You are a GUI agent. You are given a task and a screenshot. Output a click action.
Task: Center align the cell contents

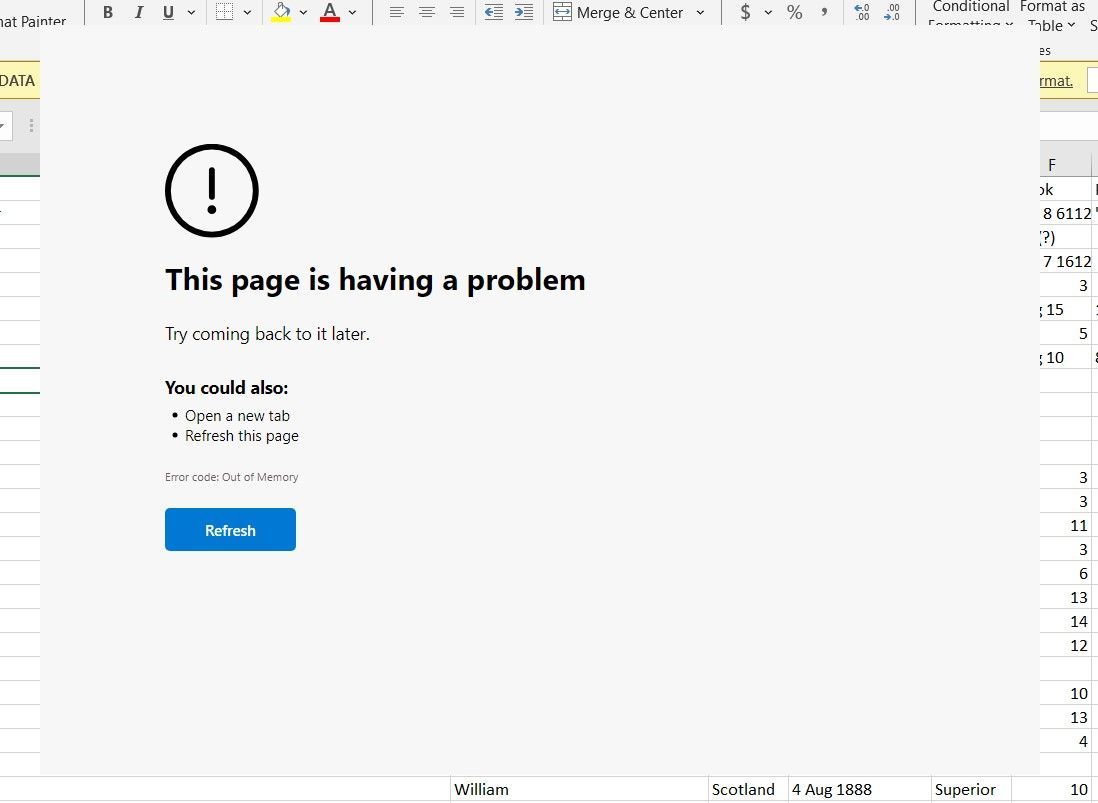pyautogui.click(x=427, y=12)
